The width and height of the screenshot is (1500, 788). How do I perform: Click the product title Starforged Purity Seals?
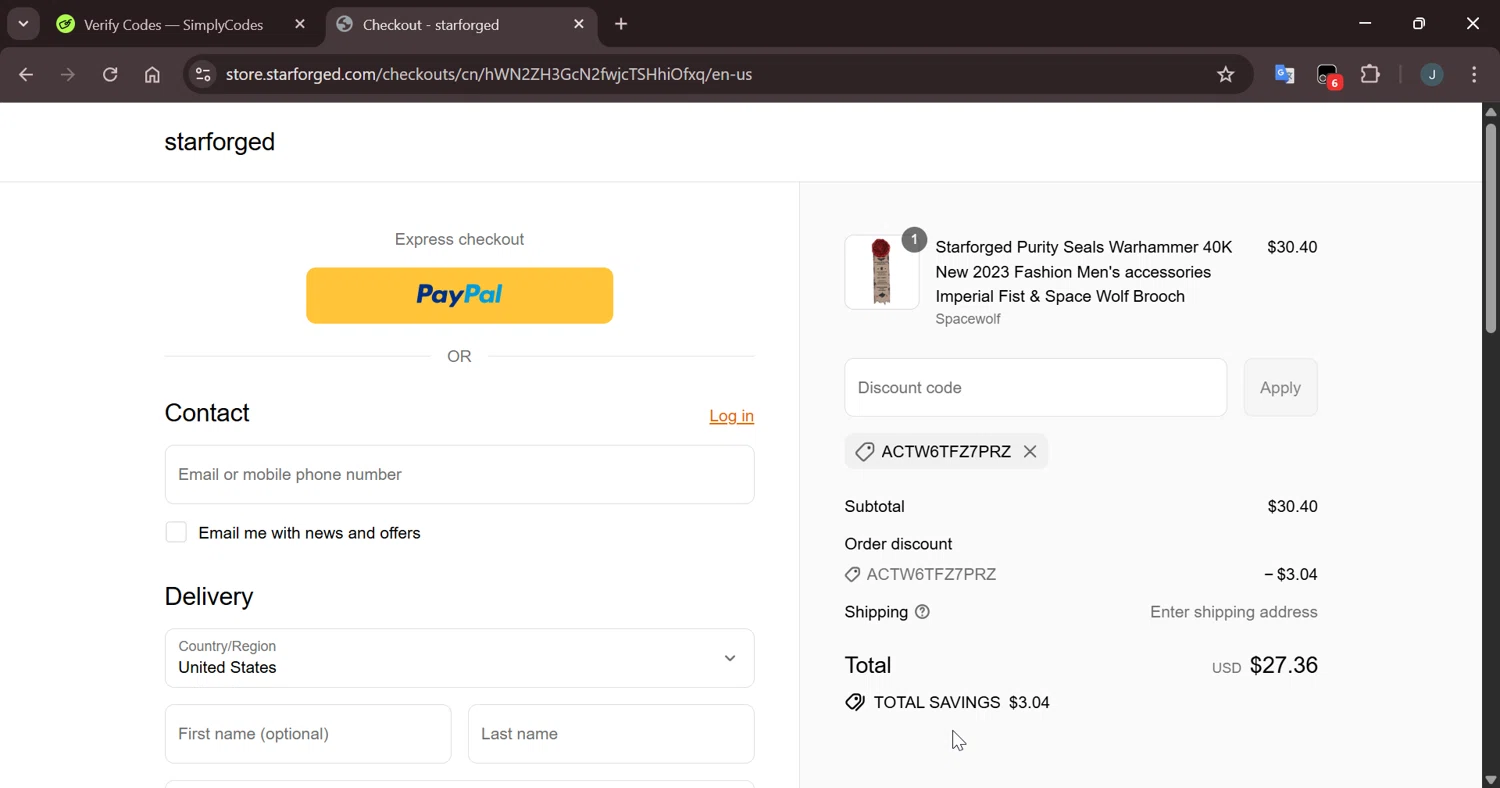[x=1084, y=272]
